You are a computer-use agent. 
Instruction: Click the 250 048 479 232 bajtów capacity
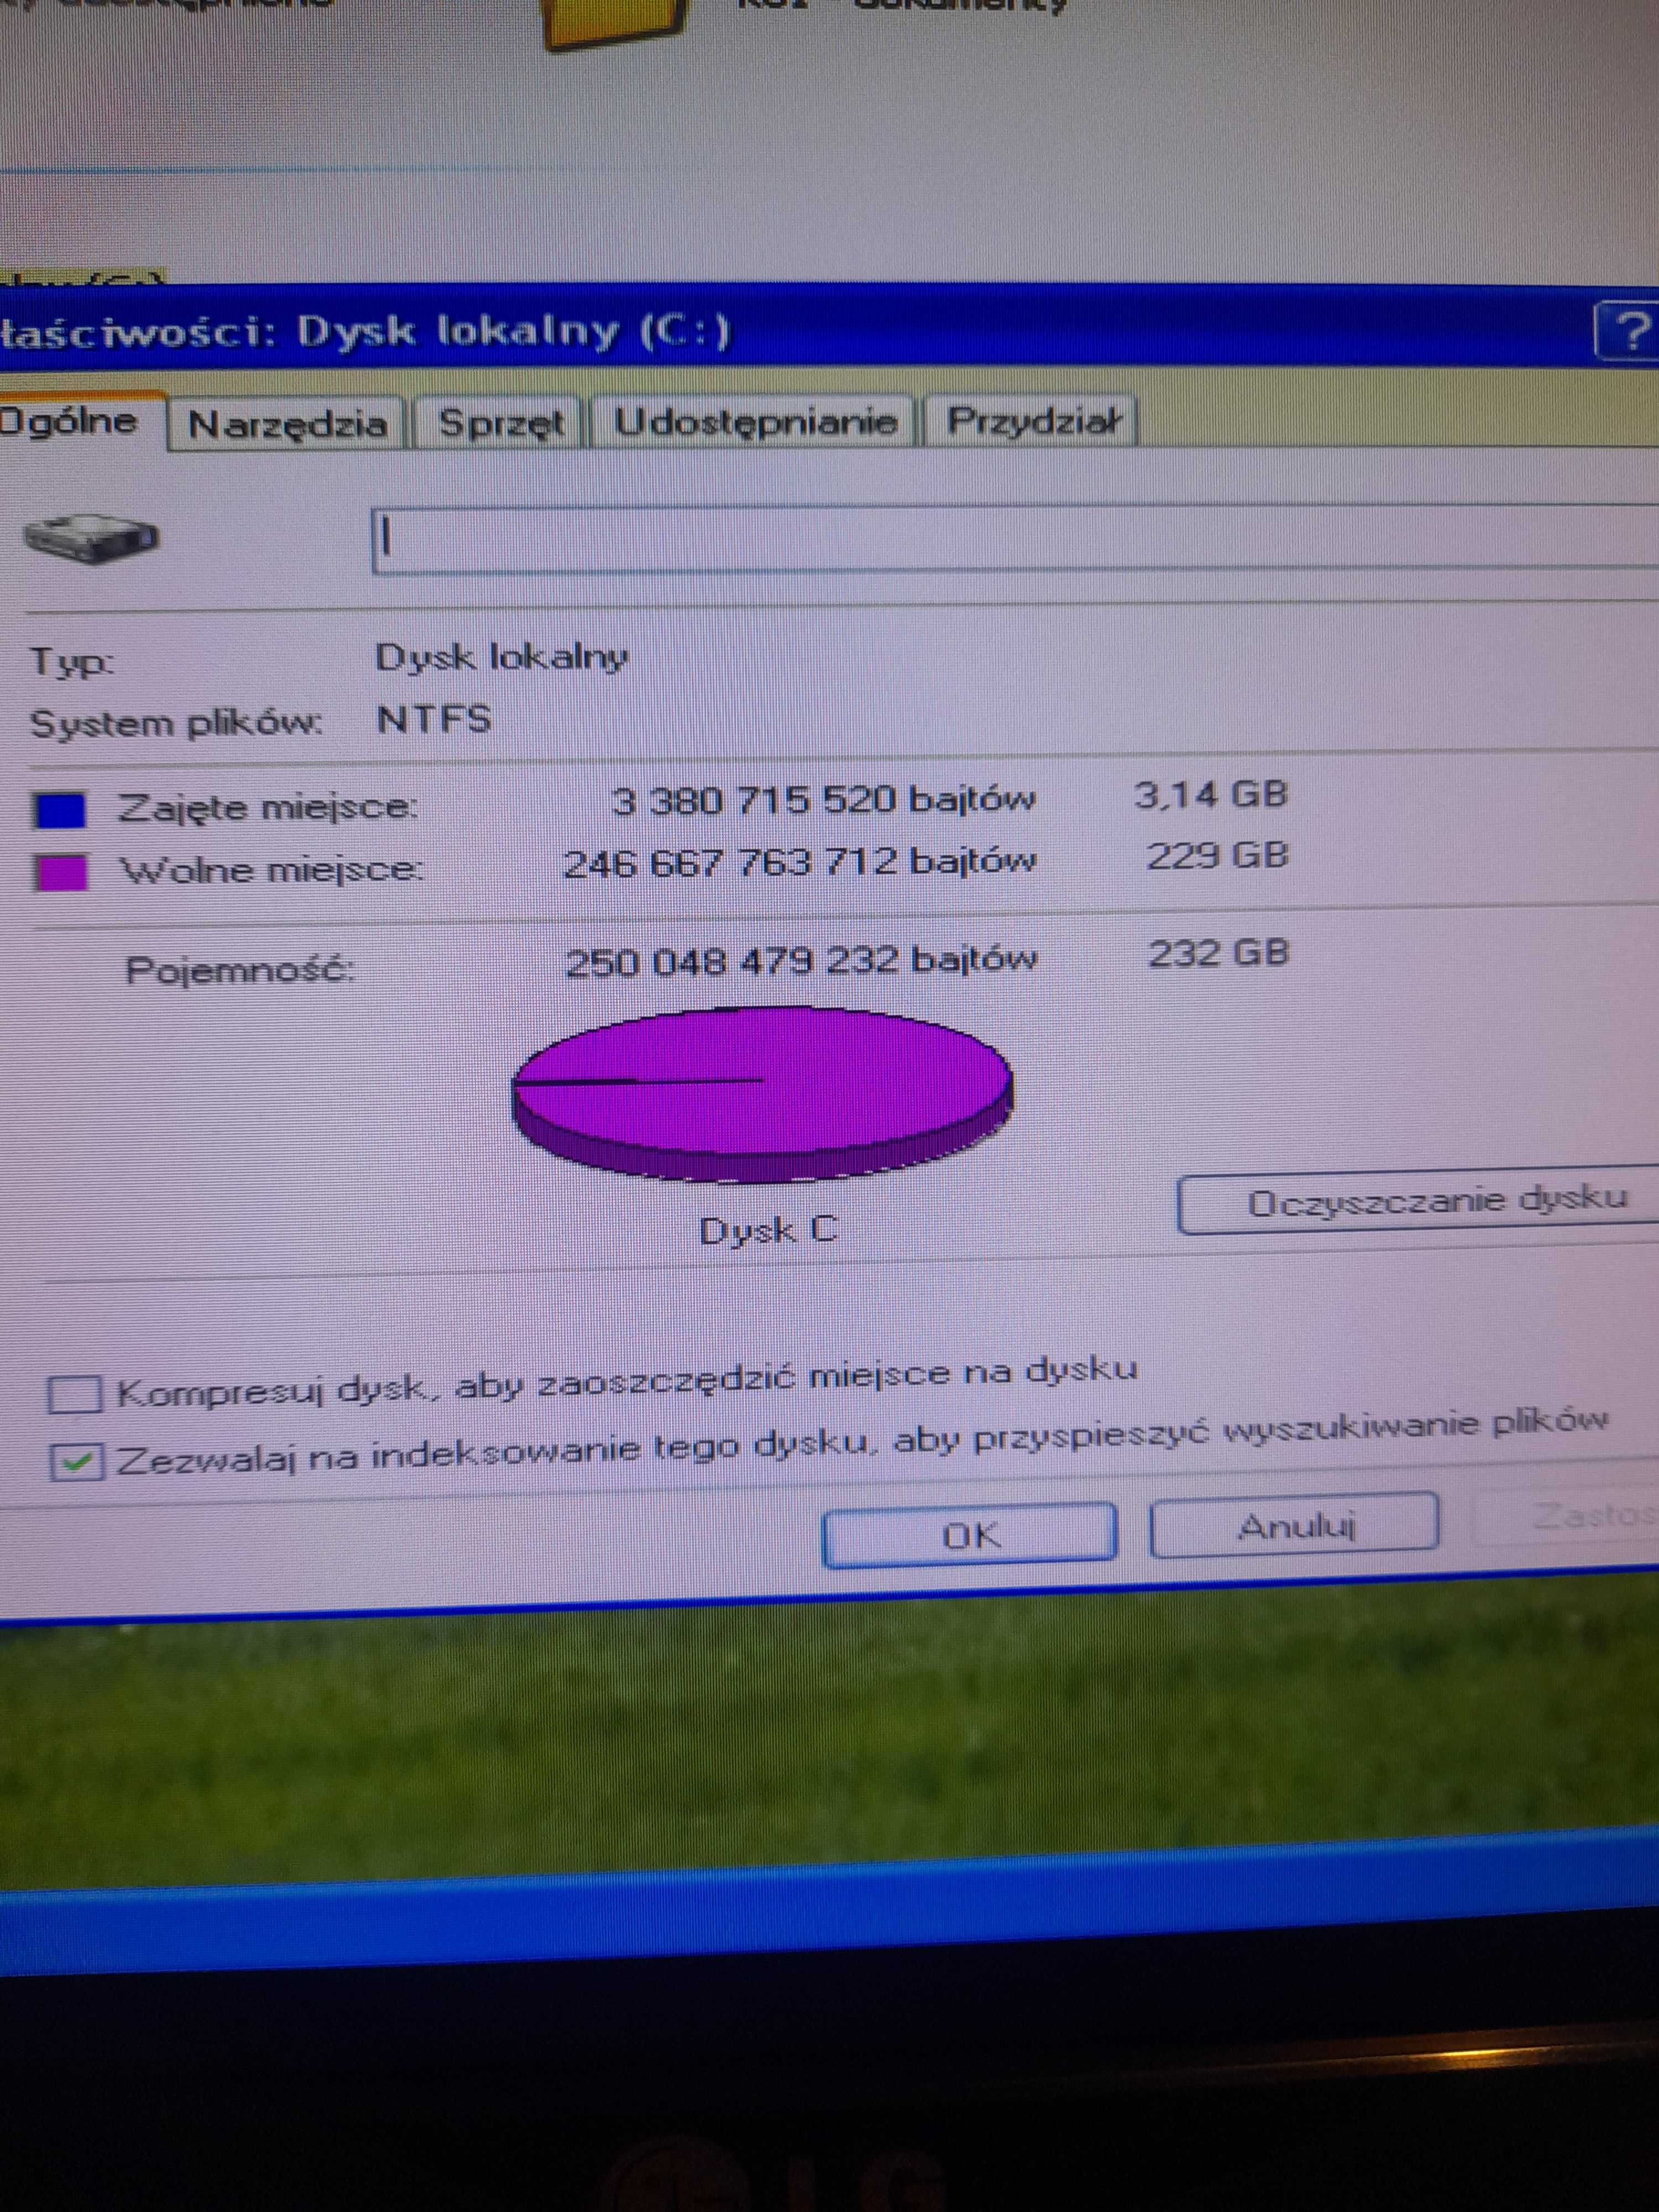(x=801, y=961)
